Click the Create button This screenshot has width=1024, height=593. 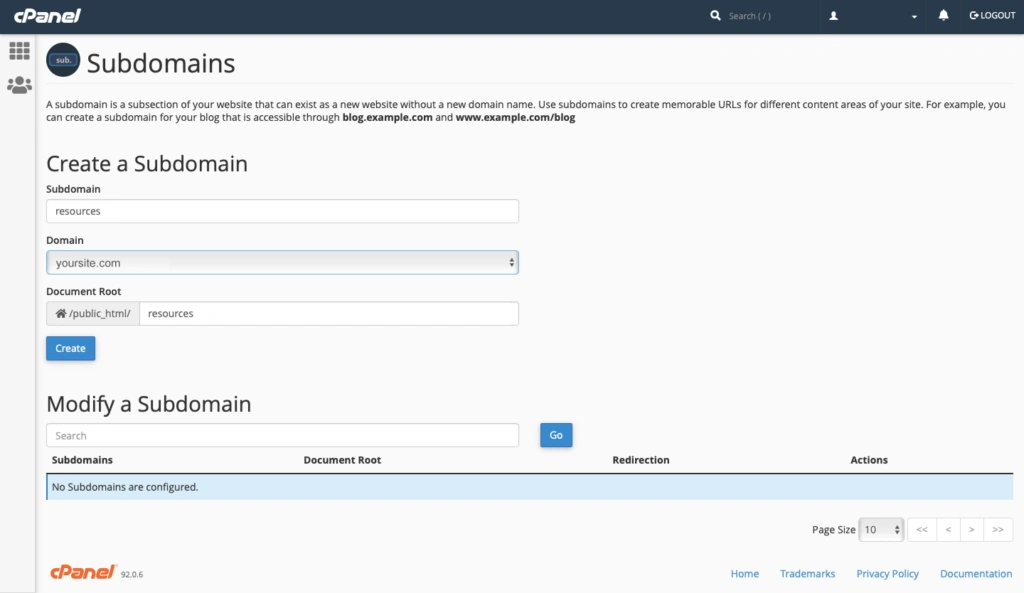coord(70,348)
